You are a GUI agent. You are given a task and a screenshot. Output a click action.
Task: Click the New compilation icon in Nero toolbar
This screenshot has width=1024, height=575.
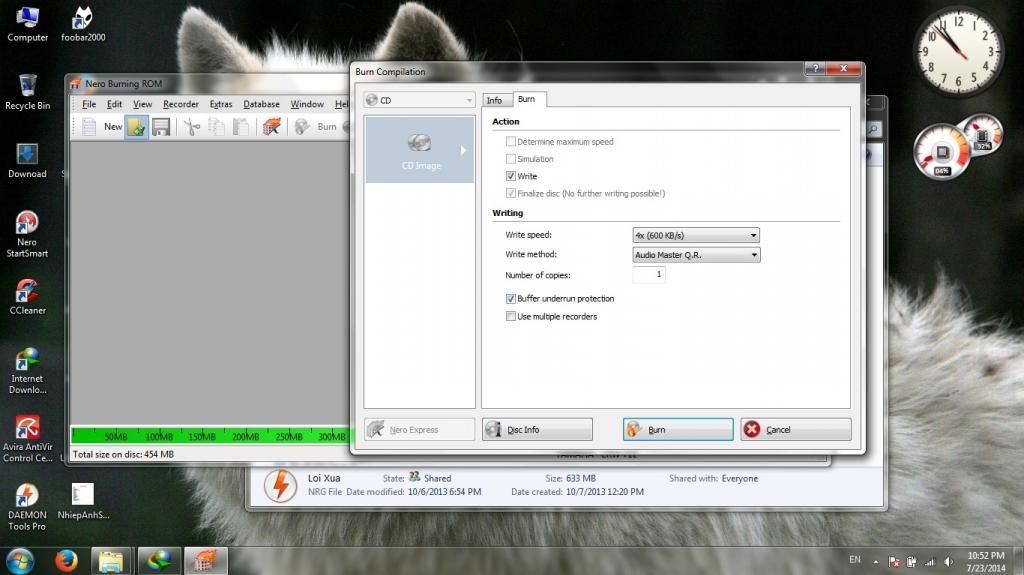point(89,127)
